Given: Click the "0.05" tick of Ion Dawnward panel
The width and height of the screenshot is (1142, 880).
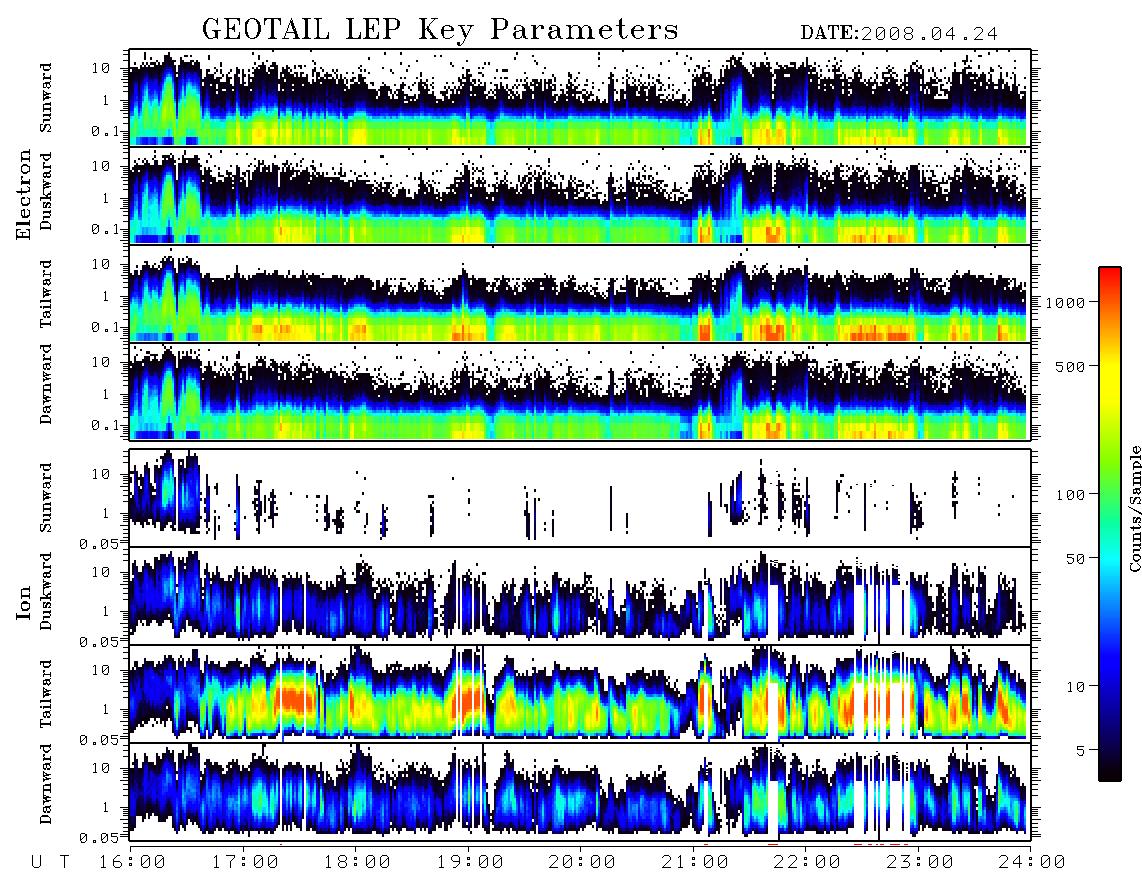Looking at the screenshot, I should point(100,838).
